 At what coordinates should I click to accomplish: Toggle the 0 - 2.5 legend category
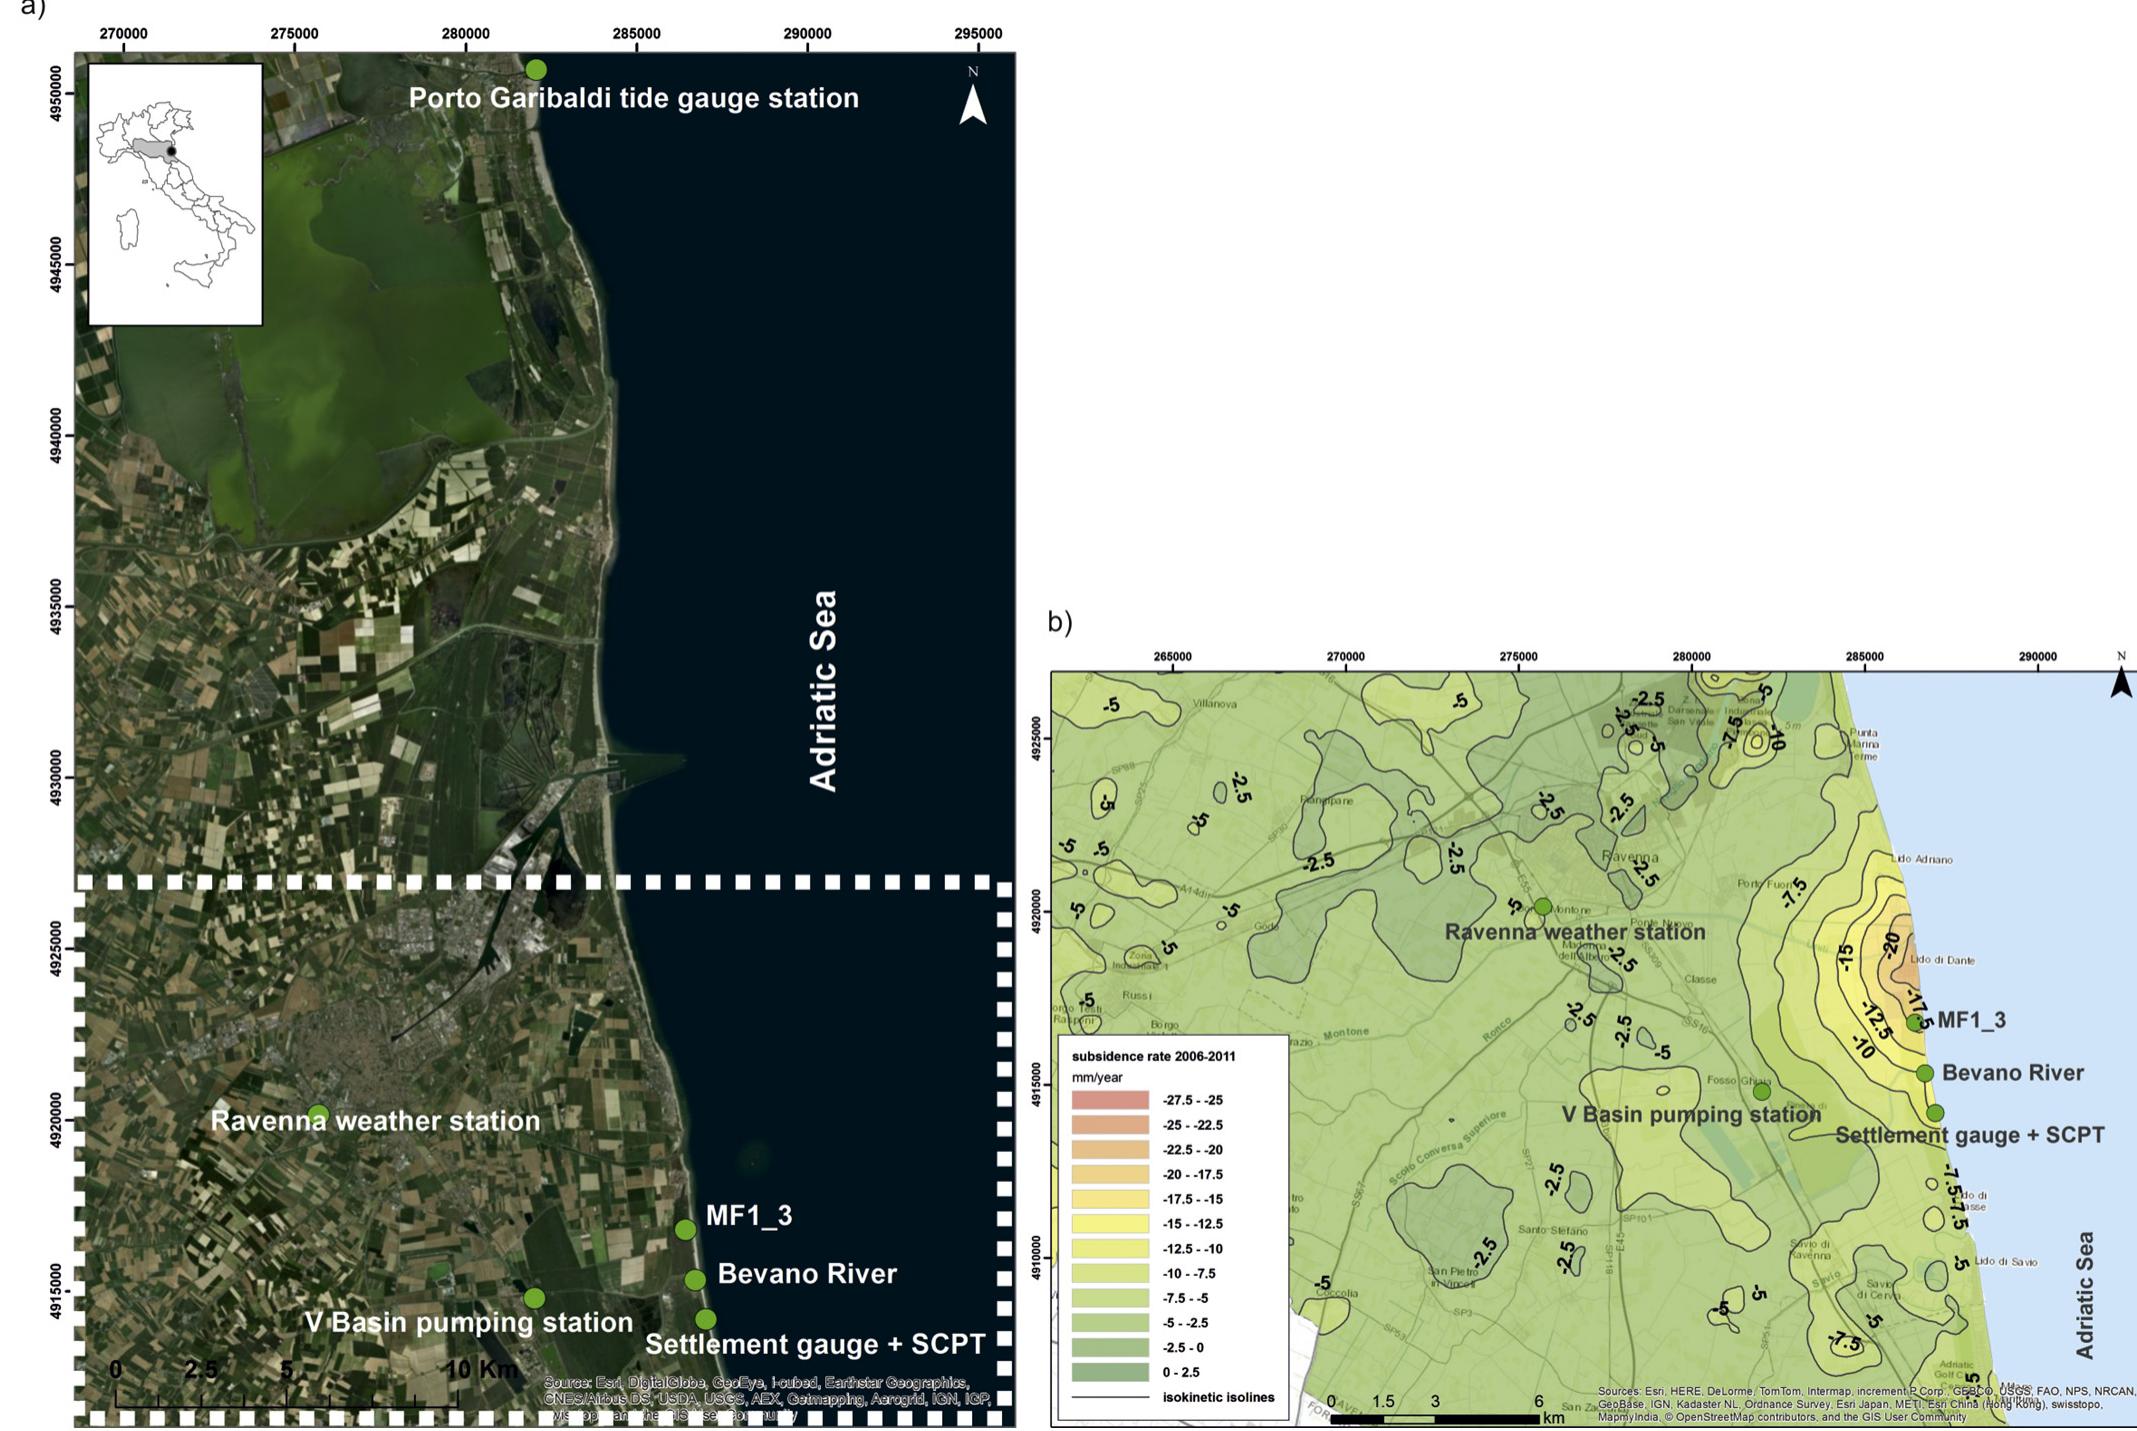click(x=1110, y=1372)
